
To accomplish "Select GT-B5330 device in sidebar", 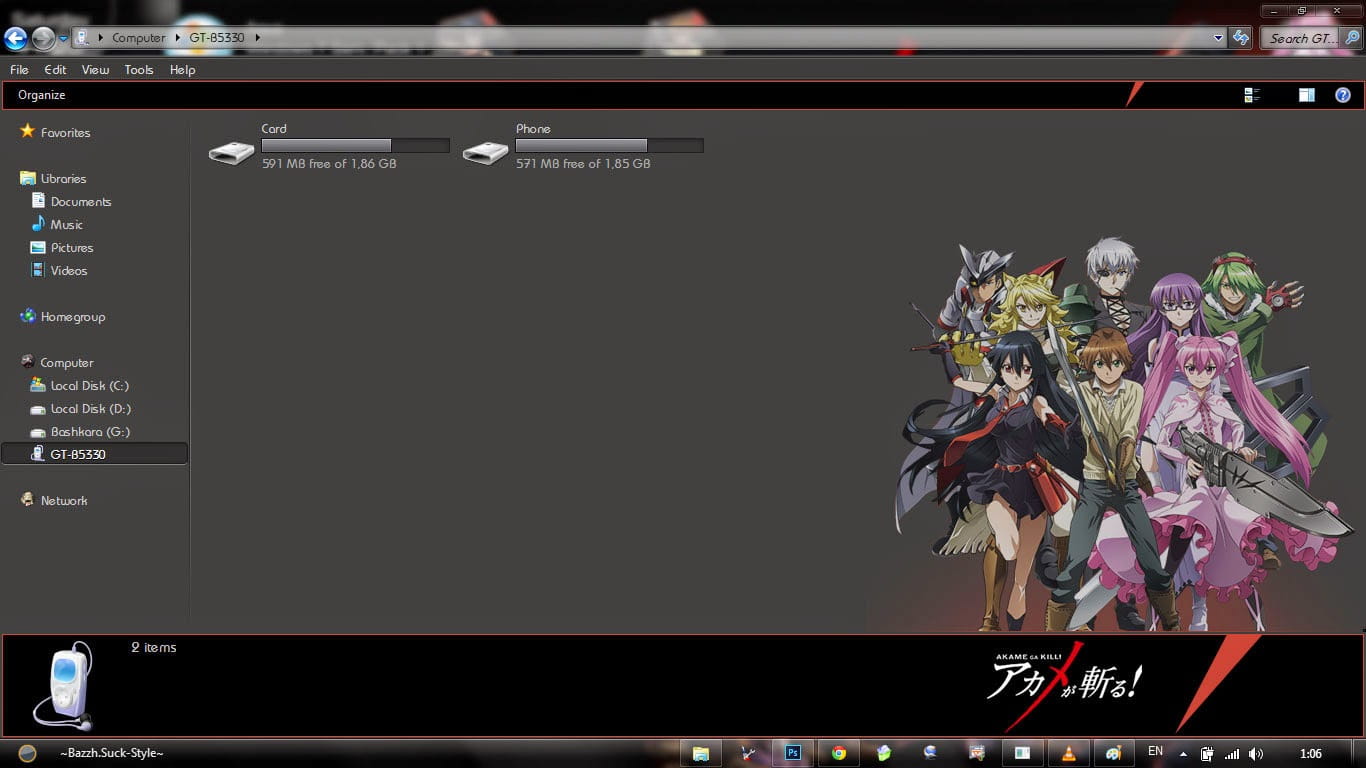I will [94, 454].
